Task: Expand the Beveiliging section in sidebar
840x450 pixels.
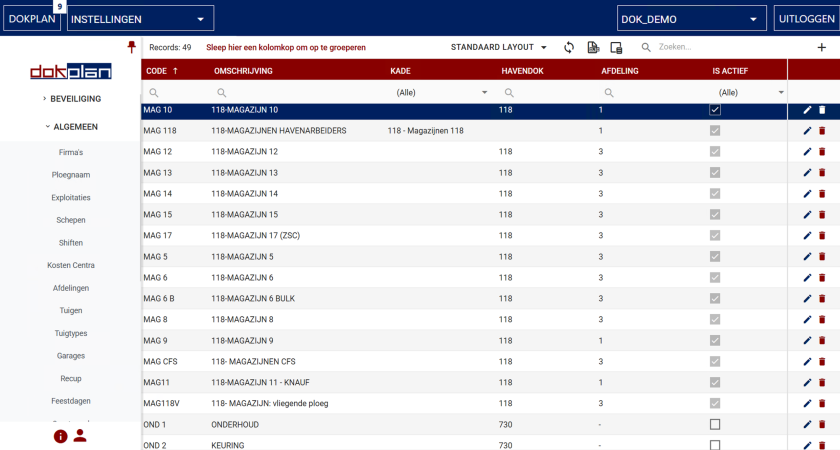Action: point(71,99)
